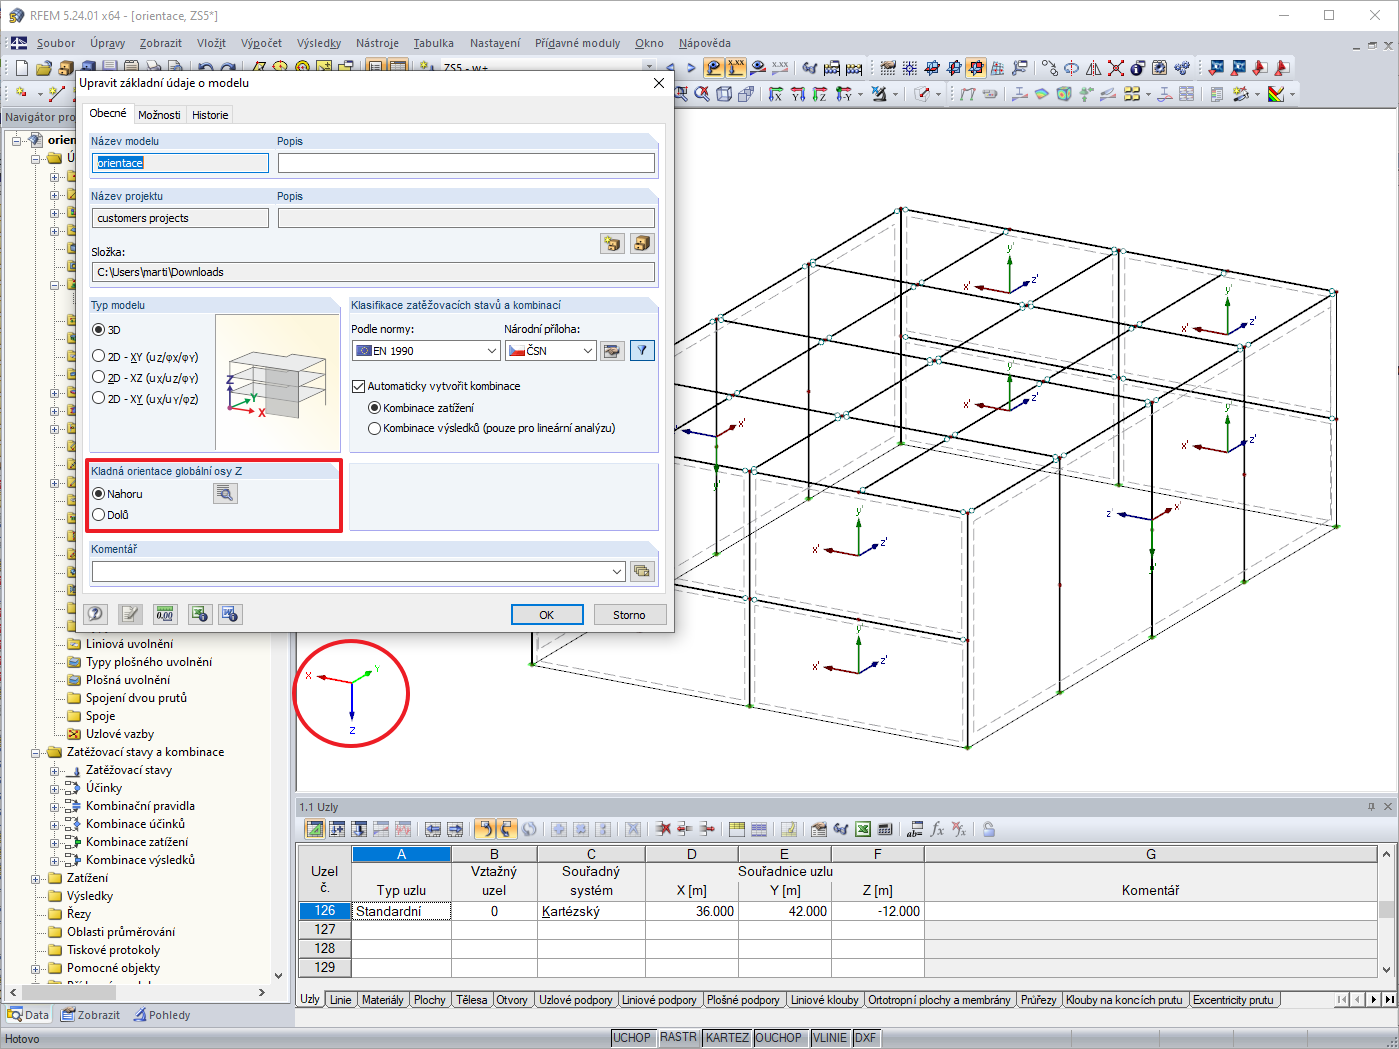
Task: Open the Národní příloha ČSN dropdown
Action: tap(551, 351)
